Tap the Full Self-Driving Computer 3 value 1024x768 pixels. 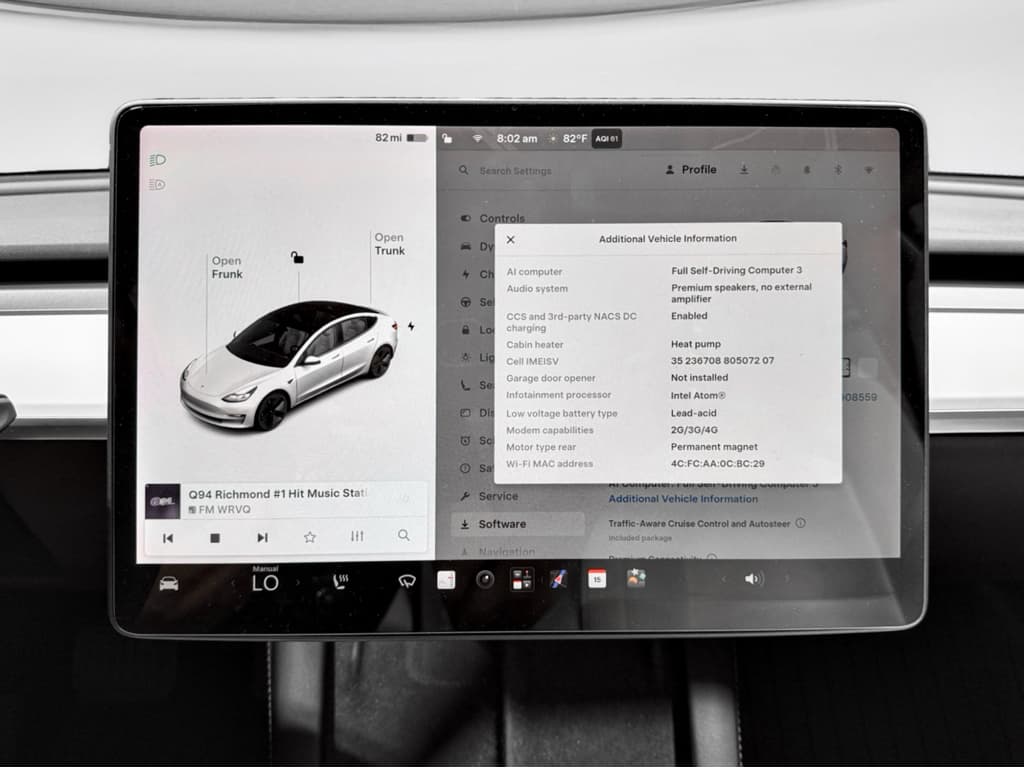pos(736,270)
